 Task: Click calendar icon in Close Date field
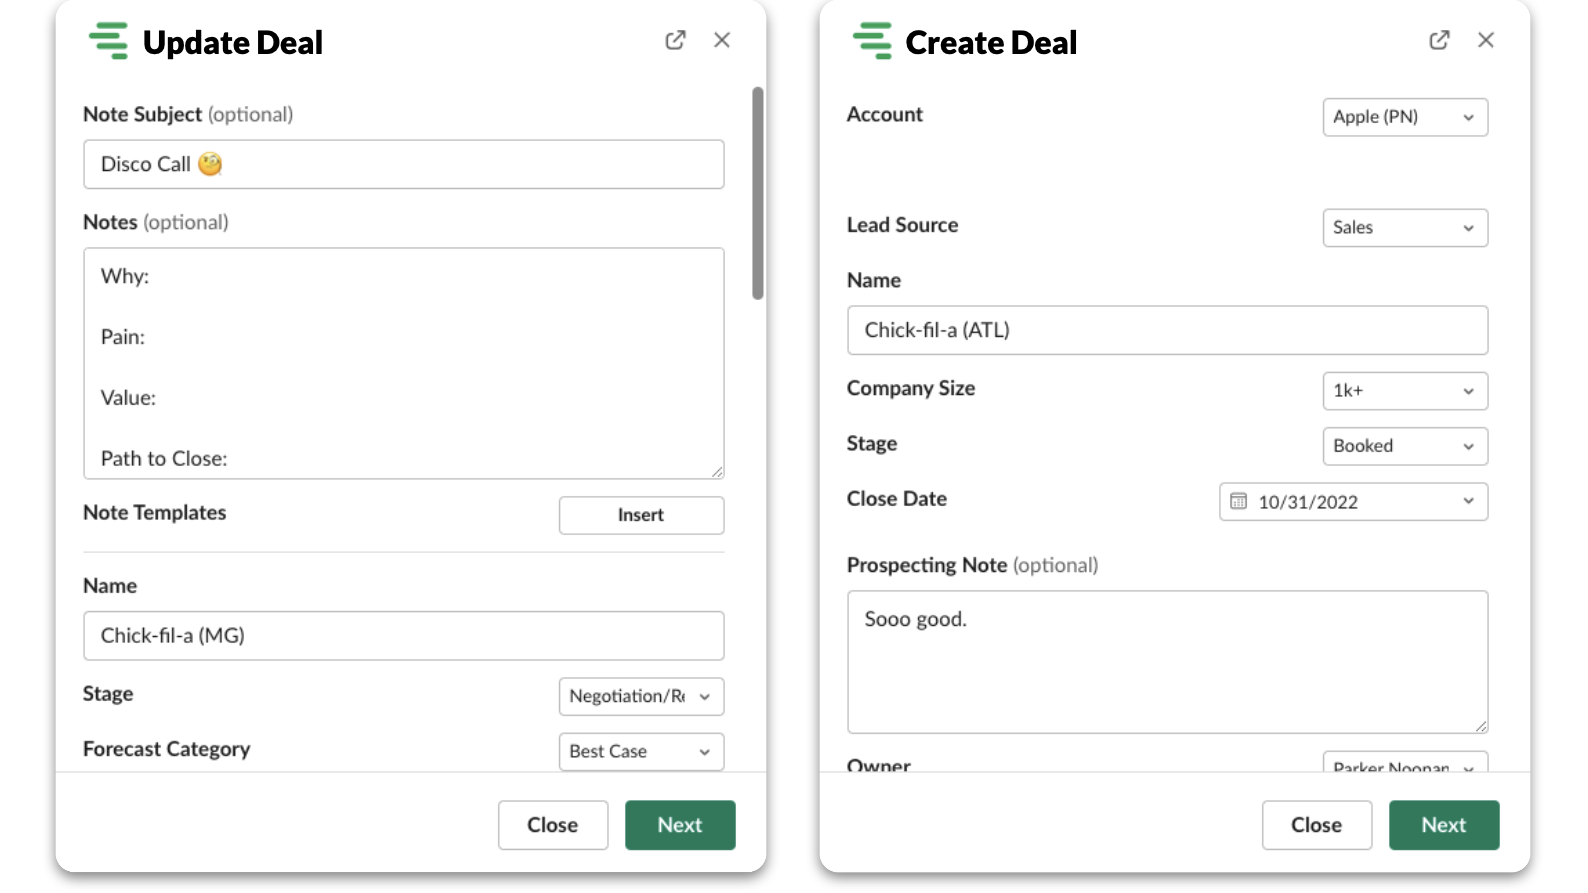[x=1238, y=501]
